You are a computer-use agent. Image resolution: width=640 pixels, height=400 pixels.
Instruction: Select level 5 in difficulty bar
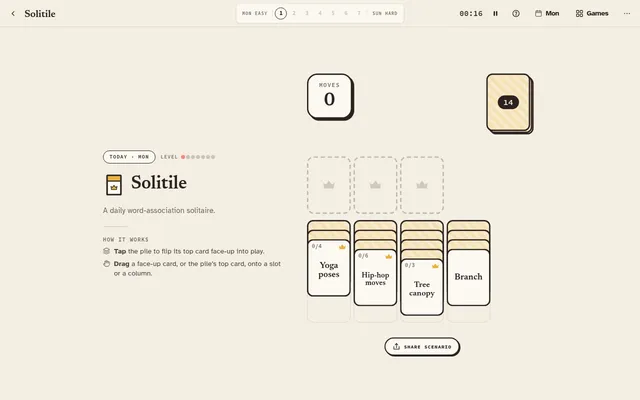point(333,13)
